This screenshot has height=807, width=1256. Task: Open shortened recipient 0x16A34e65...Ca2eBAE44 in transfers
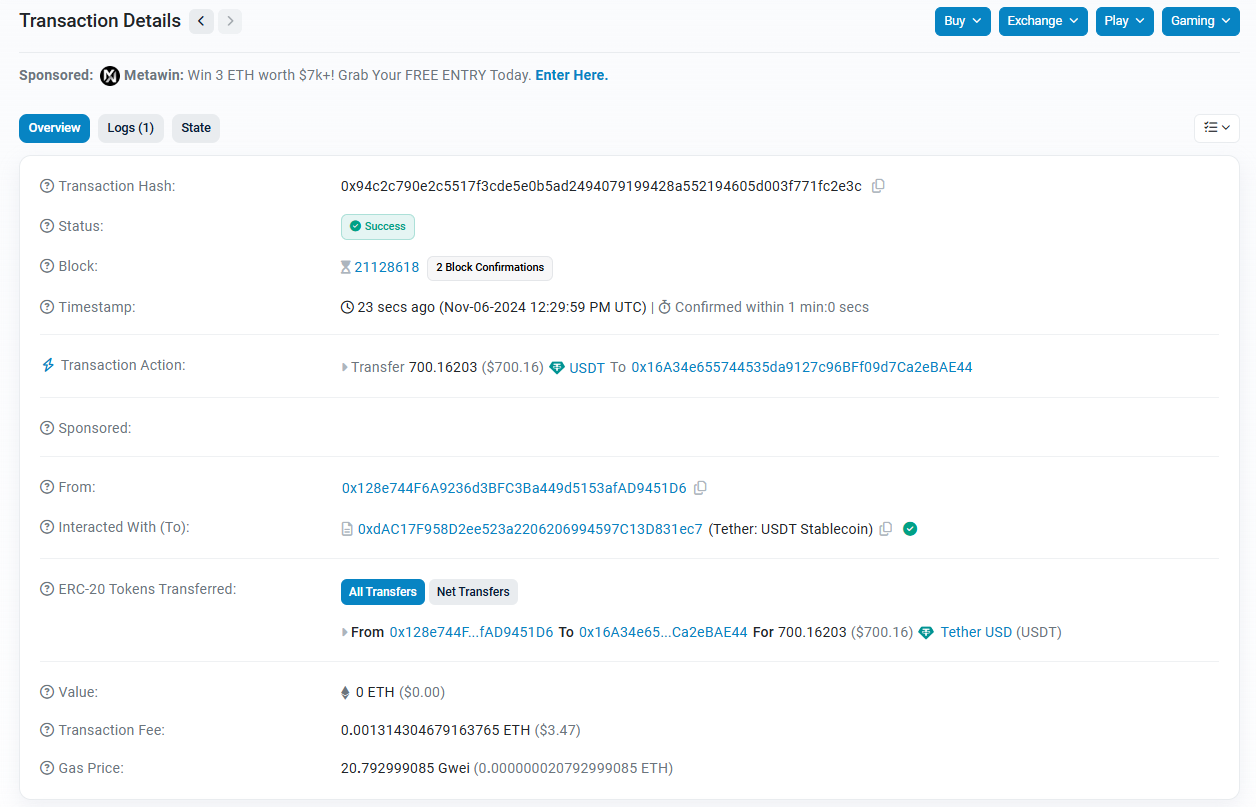pyautogui.click(x=663, y=632)
